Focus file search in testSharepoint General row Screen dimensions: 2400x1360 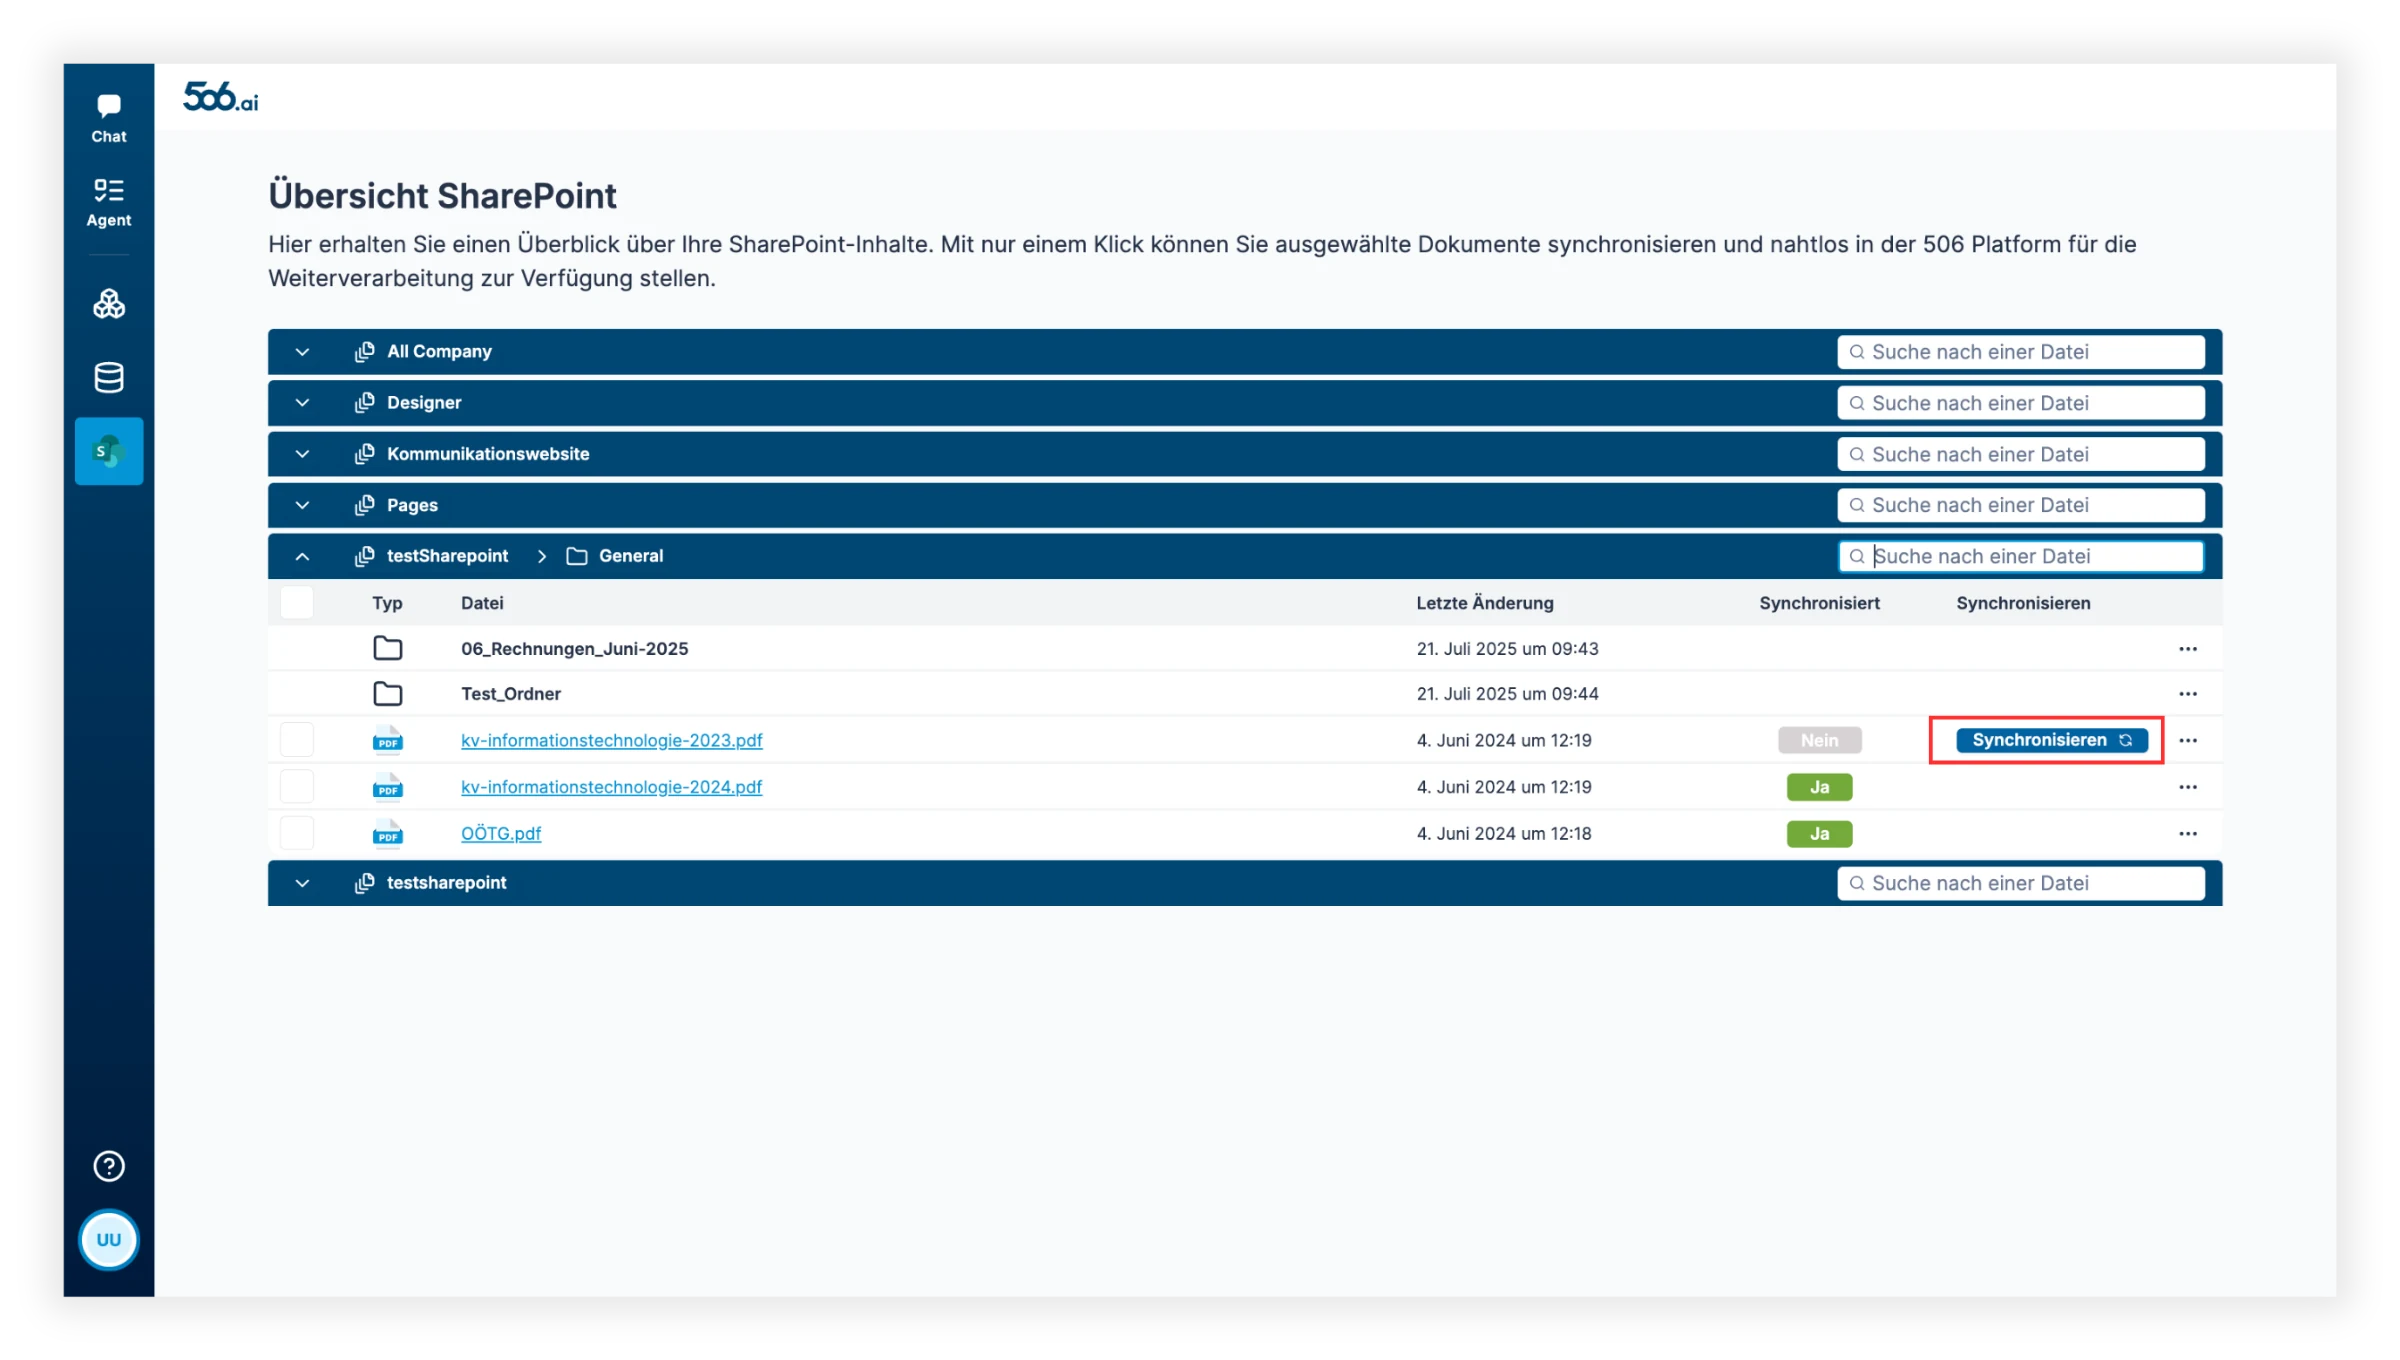point(2021,556)
